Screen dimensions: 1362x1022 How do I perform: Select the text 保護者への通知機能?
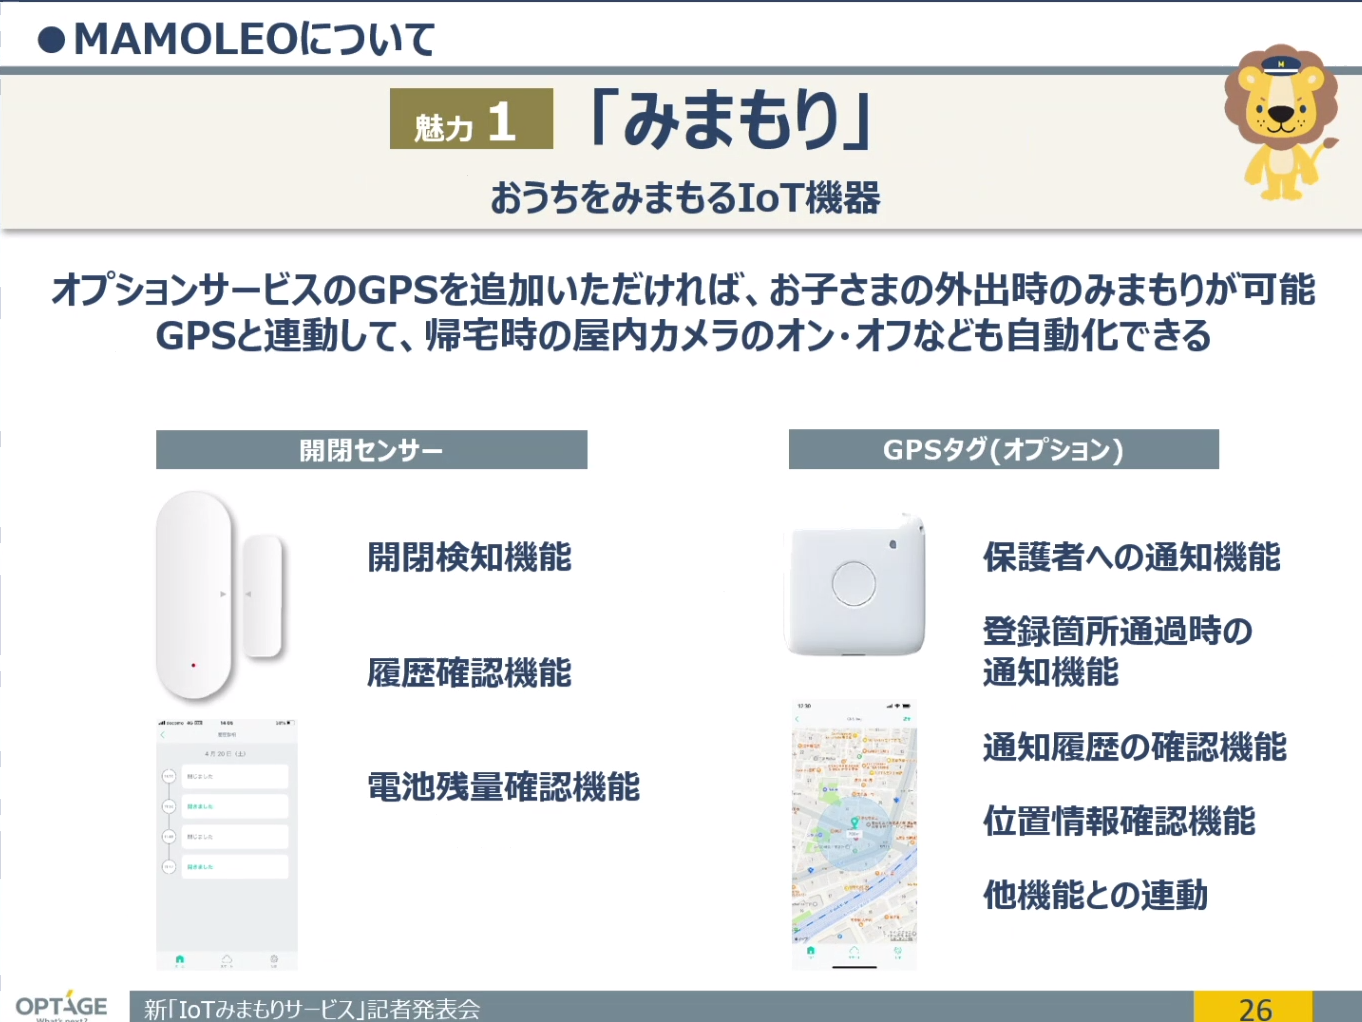pyautogui.click(x=1132, y=557)
